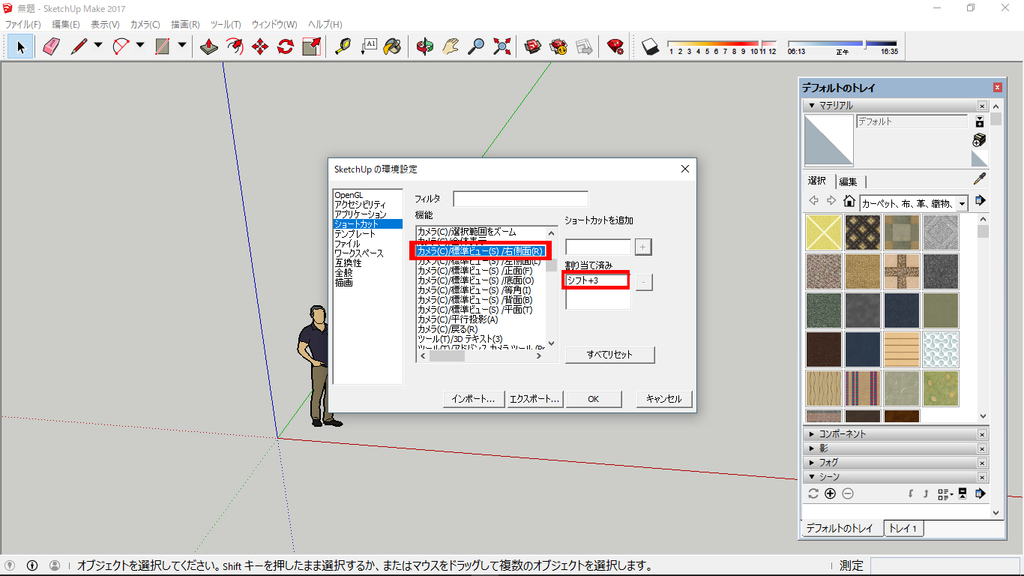Screen dimensions: 1024x576
Task: Choose the pink Eraser tool
Action: tap(51, 47)
